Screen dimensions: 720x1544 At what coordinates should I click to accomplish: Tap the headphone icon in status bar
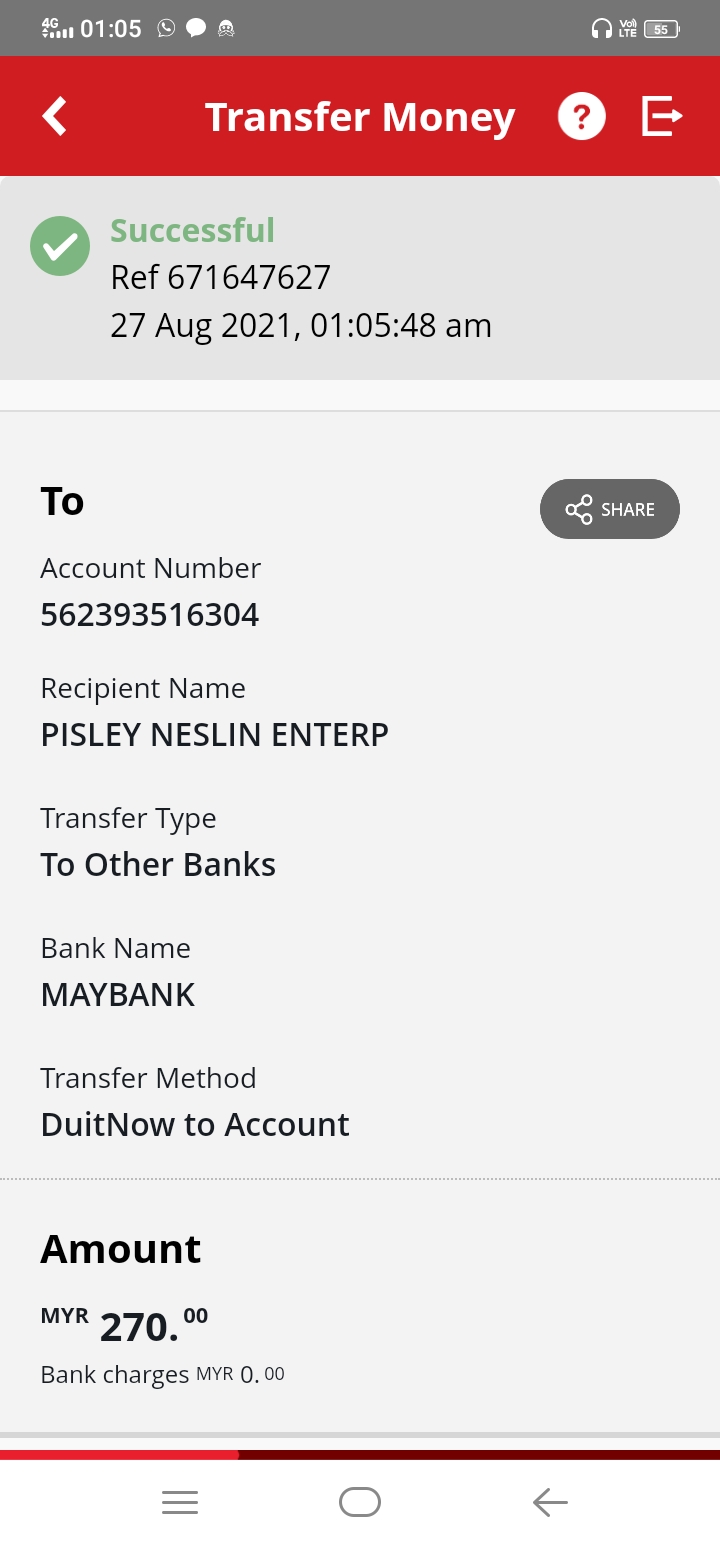click(601, 29)
